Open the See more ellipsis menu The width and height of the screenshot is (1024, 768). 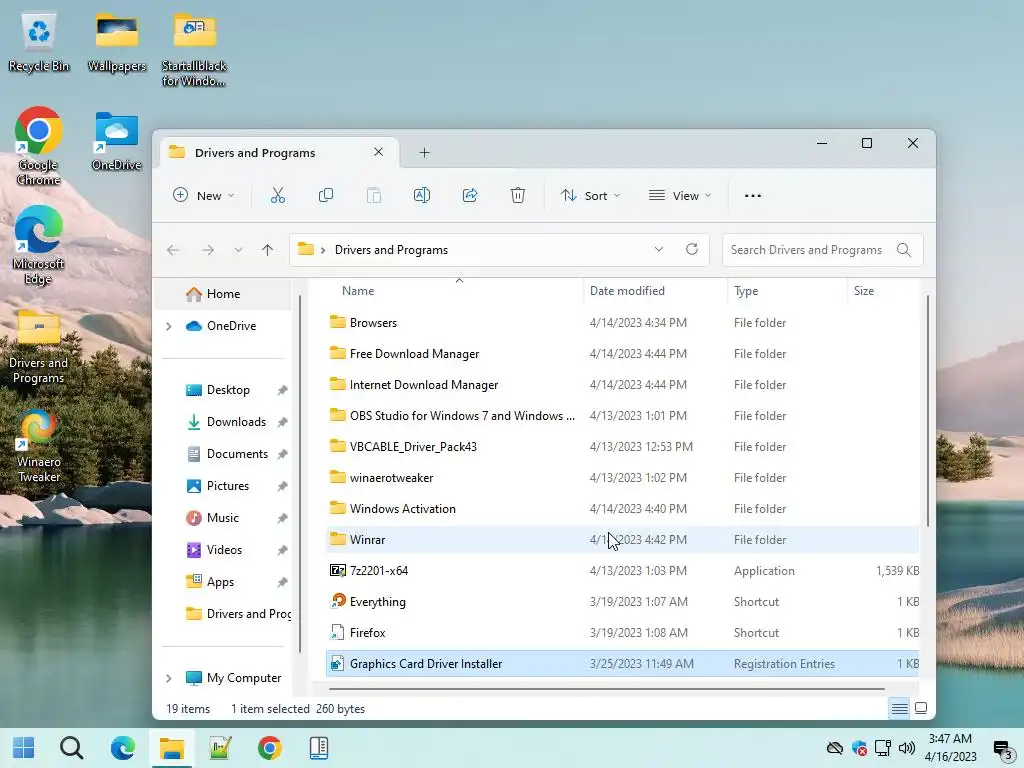[752, 195]
